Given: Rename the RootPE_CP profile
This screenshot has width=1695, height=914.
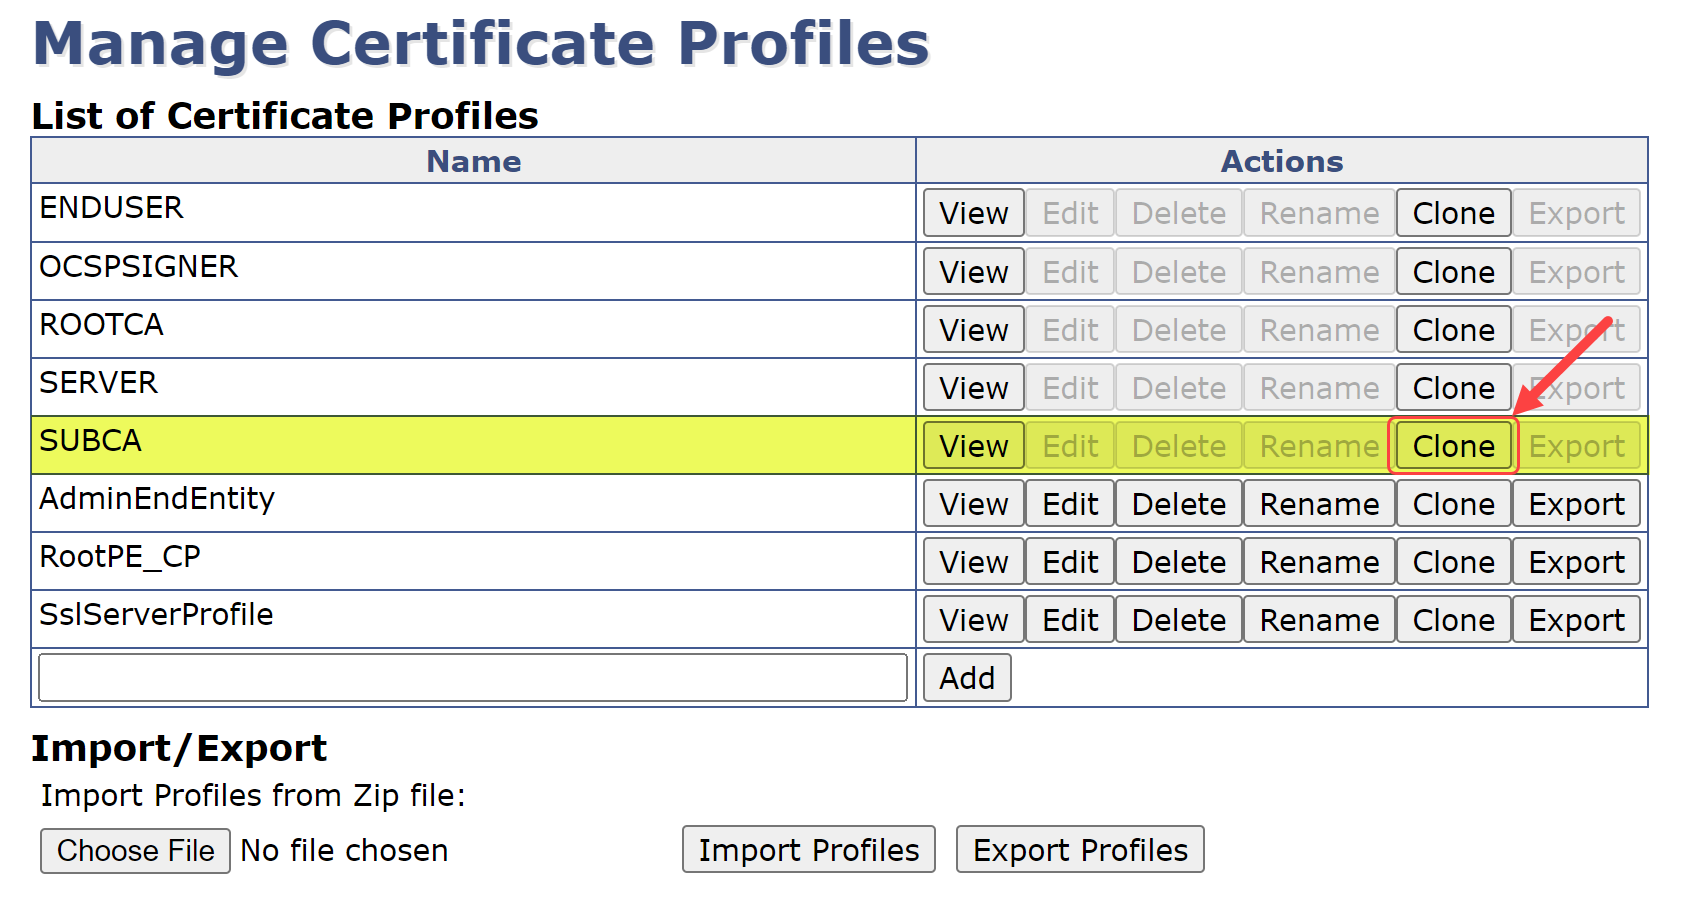Looking at the screenshot, I should coord(1319,562).
